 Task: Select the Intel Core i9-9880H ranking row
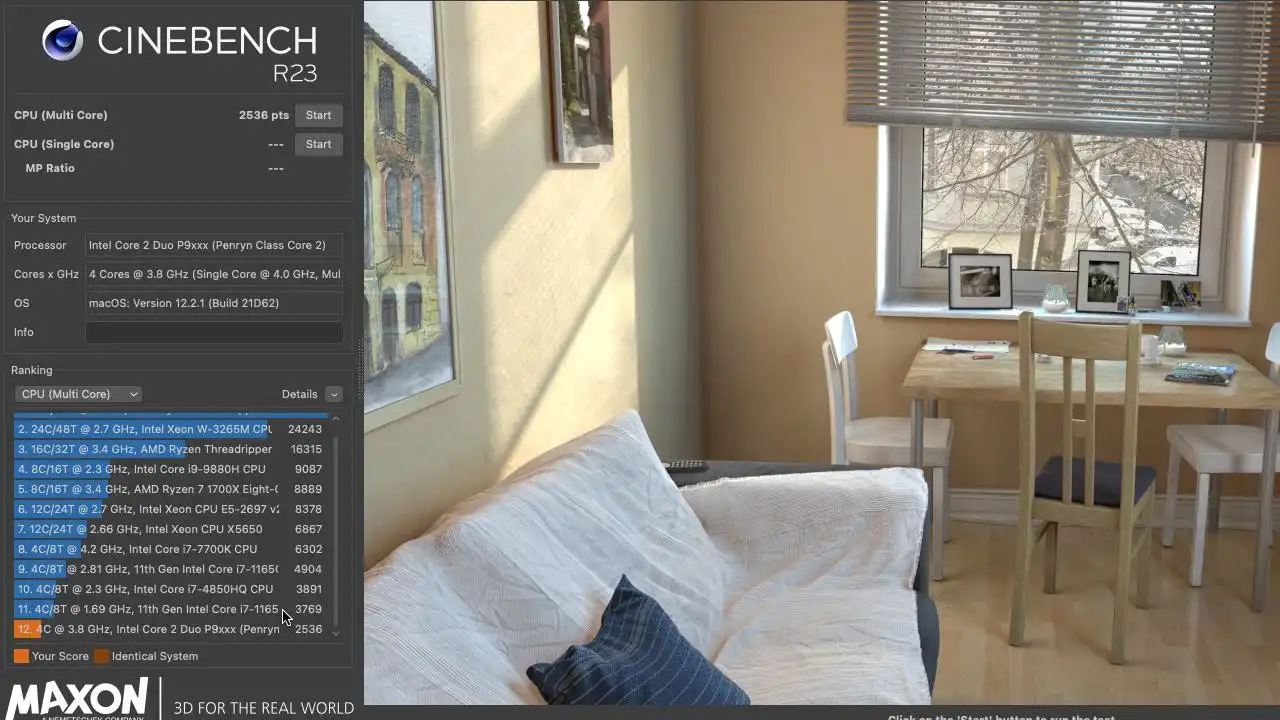(x=170, y=469)
